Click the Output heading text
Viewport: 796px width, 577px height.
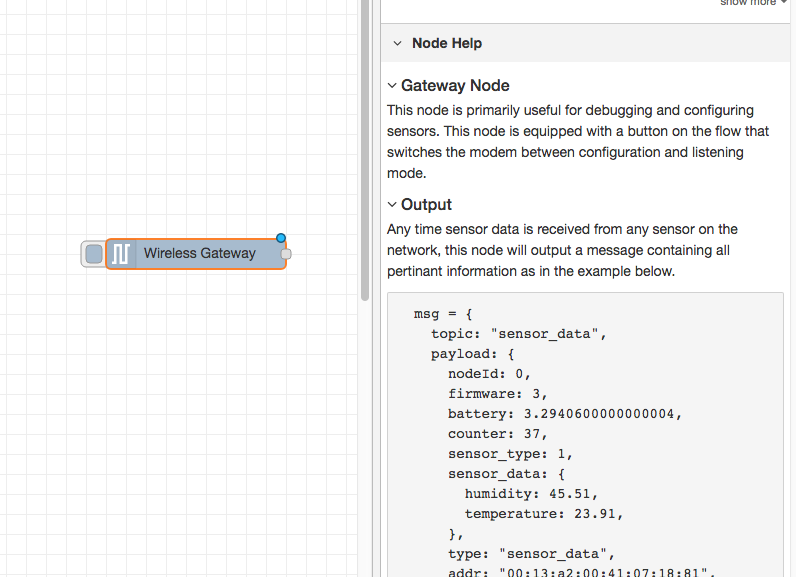tap(426, 205)
